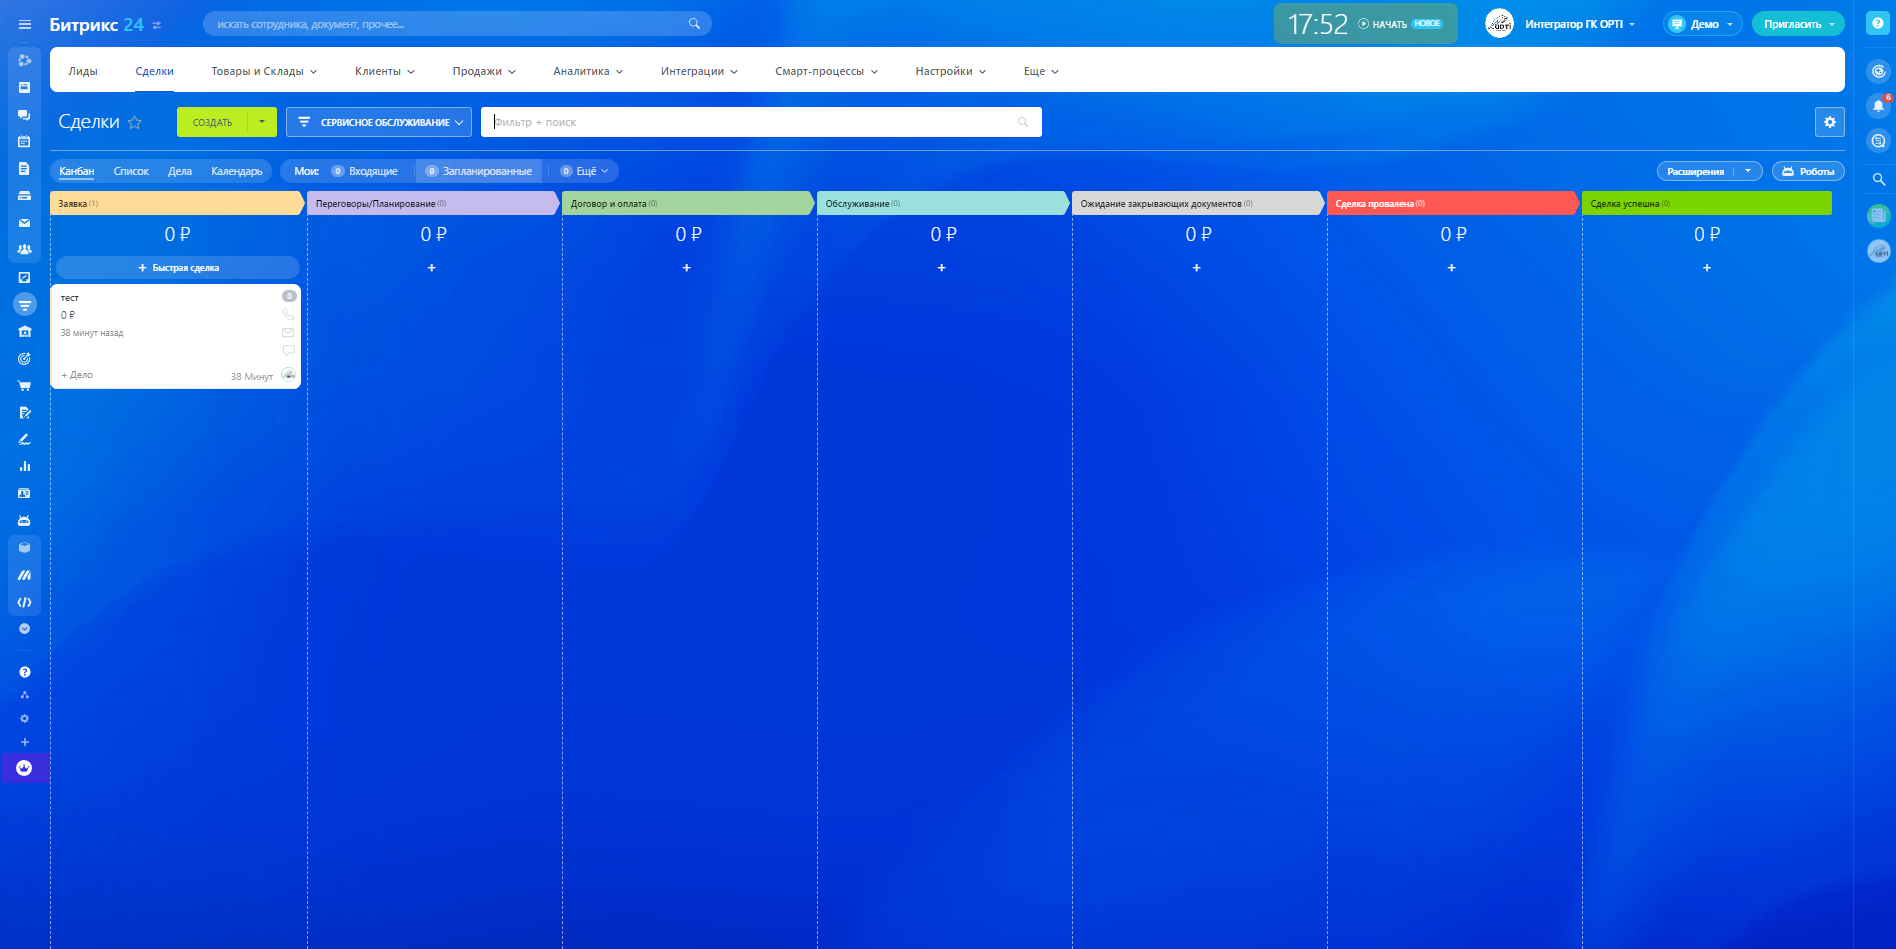The width and height of the screenshot is (1896, 949).
Task: Expand the Расширения dropdown arrow
Action: point(1748,171)
